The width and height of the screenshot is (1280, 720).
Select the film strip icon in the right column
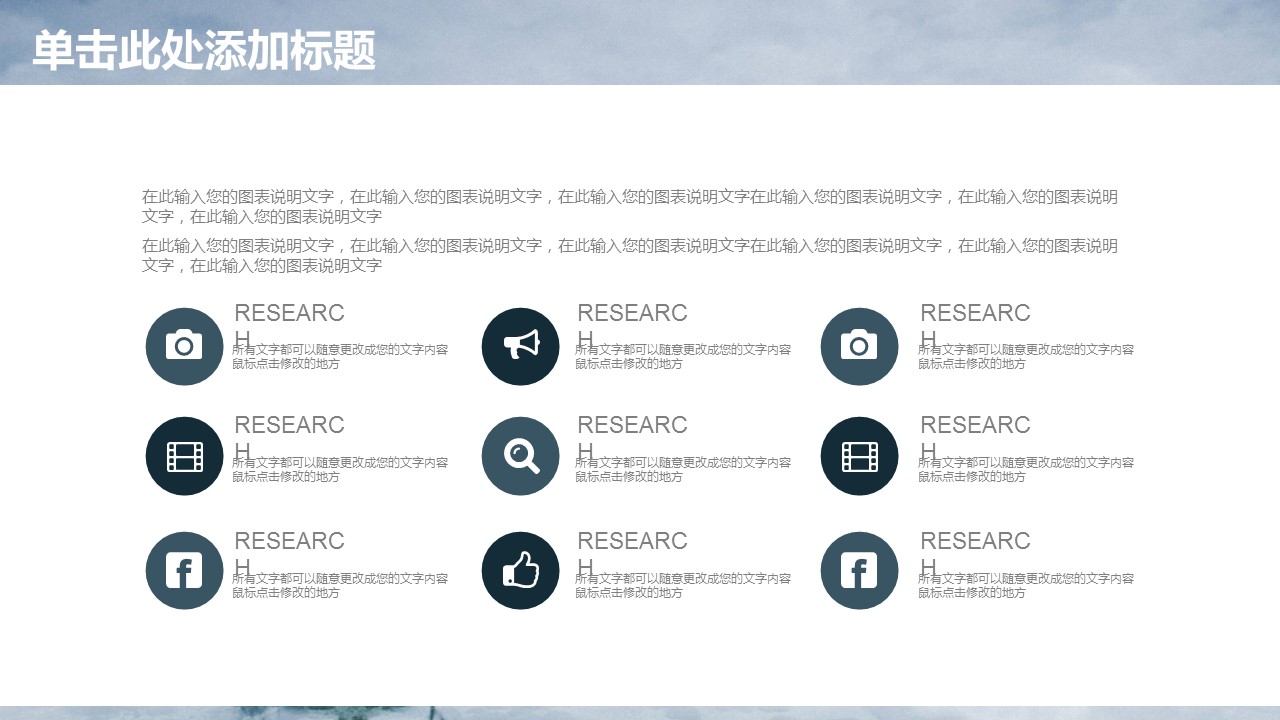point(859,456)
